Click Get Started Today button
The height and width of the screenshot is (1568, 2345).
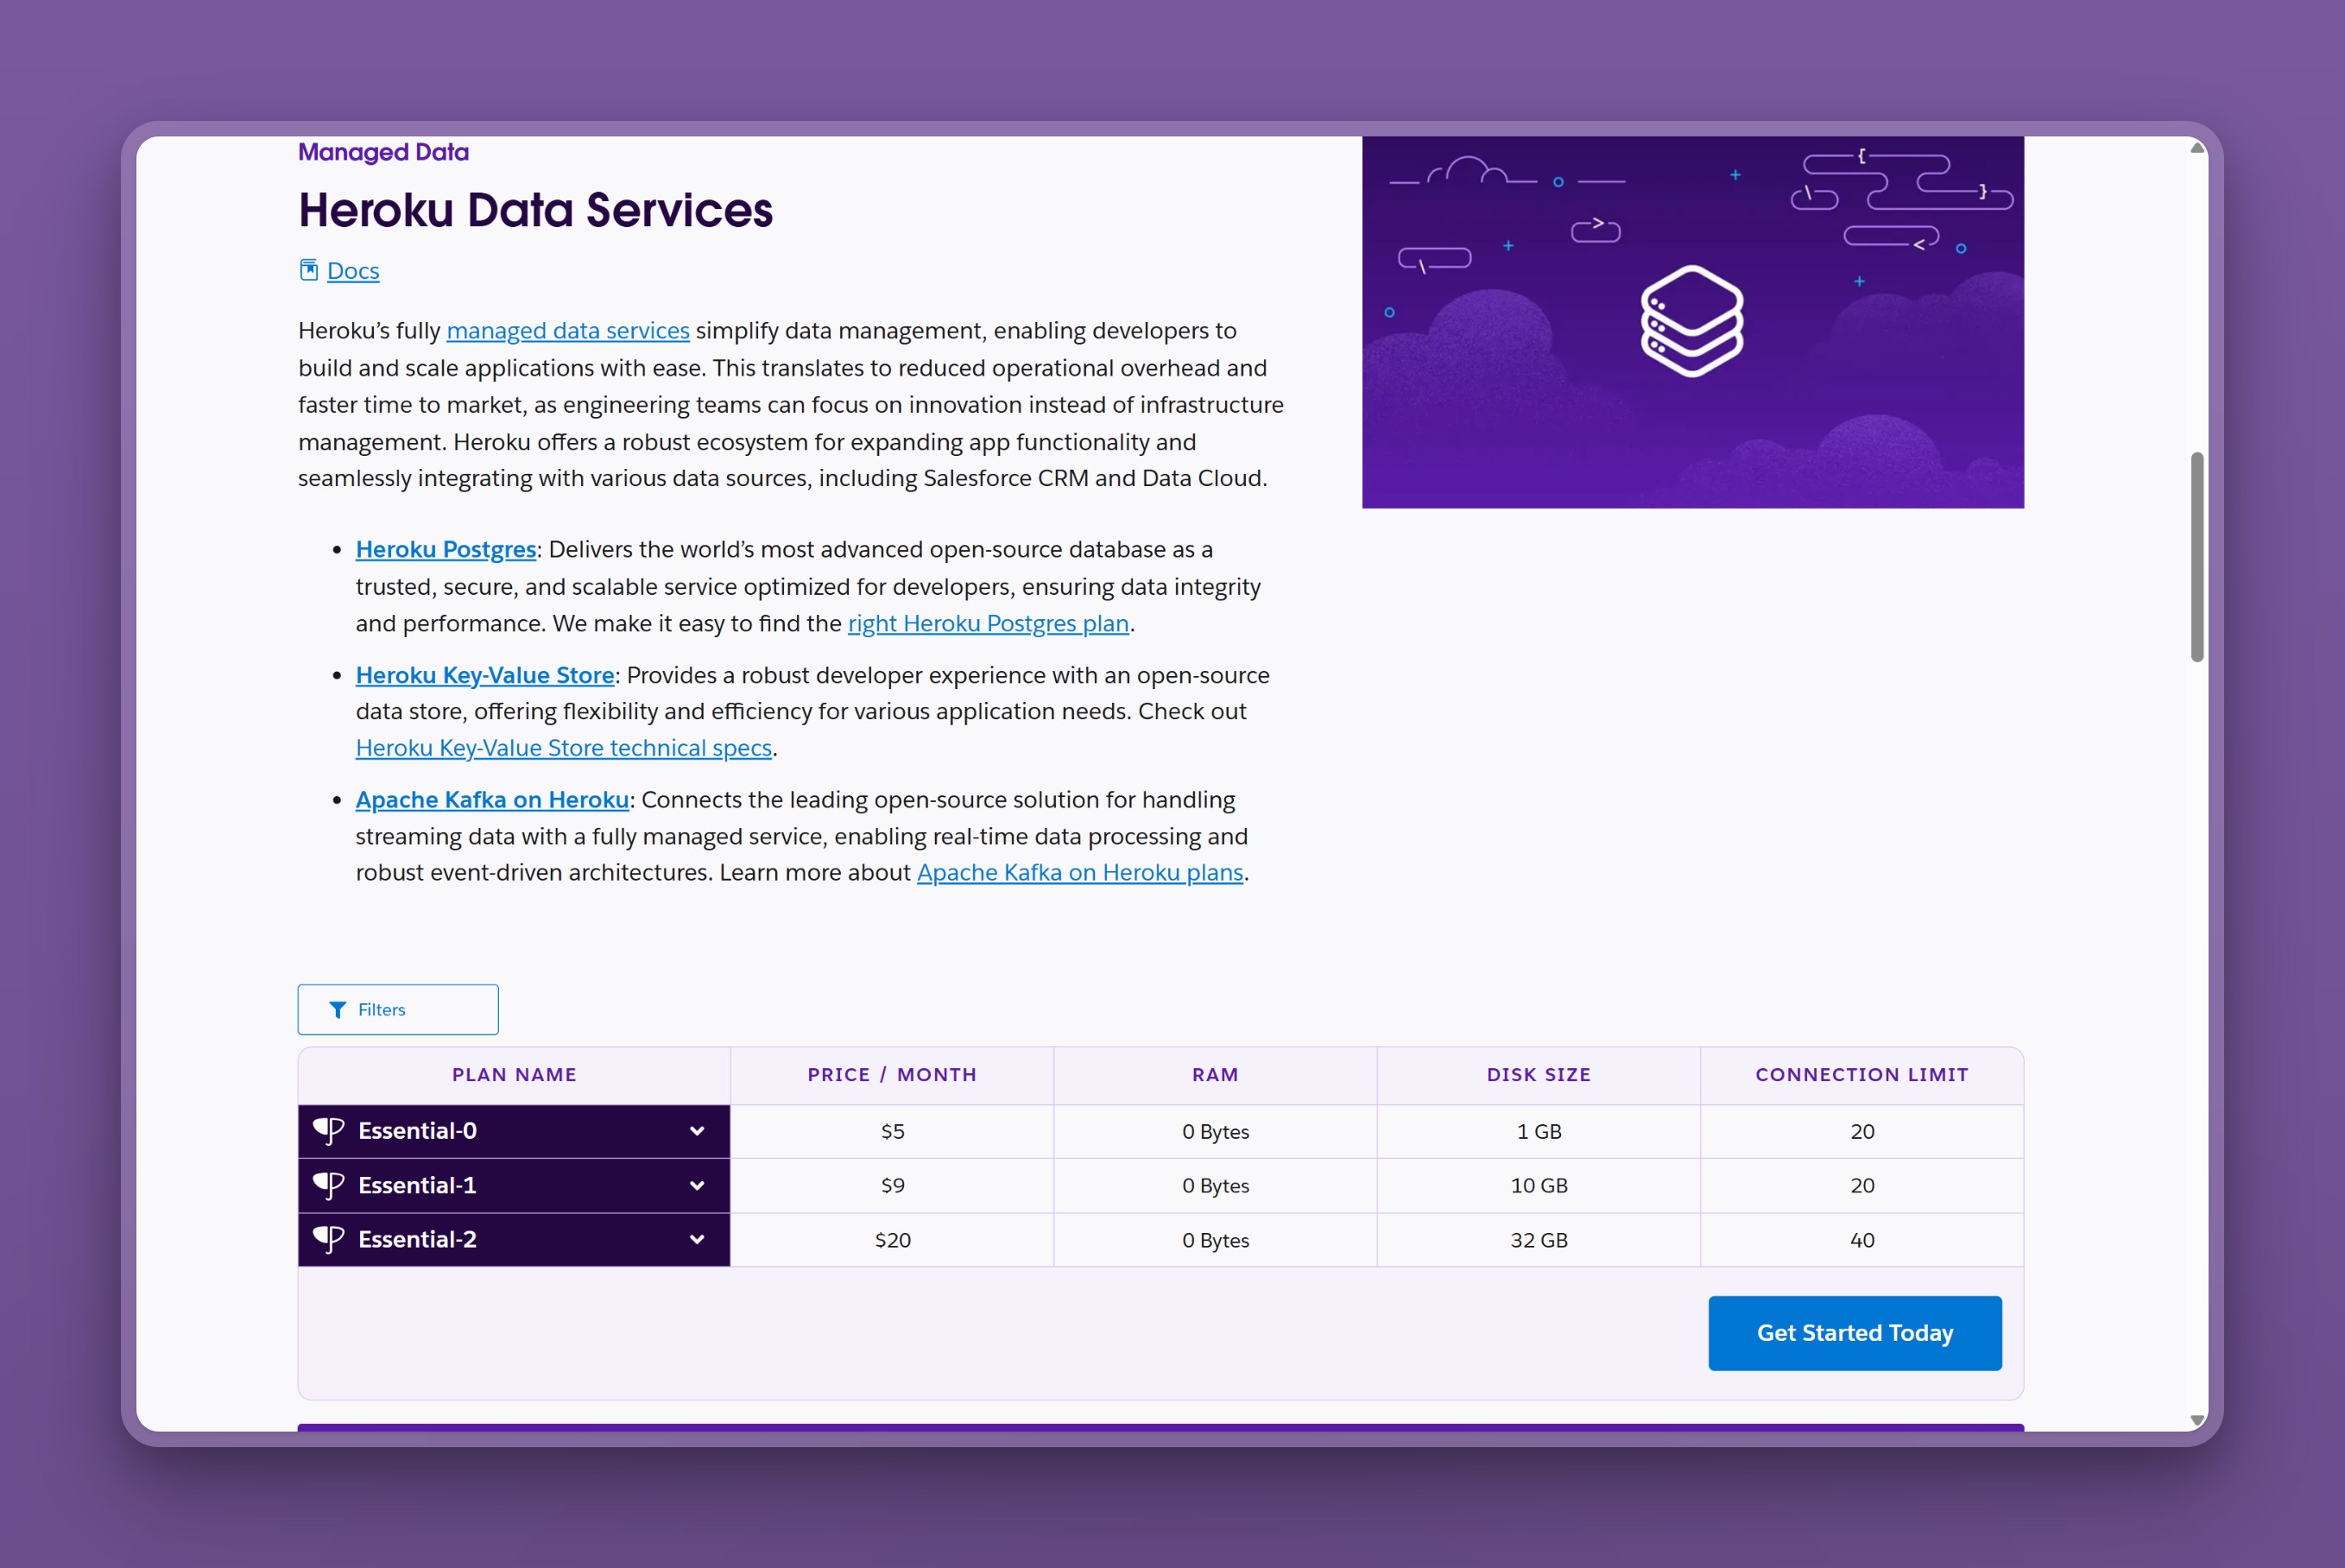coord(1855,1333)
